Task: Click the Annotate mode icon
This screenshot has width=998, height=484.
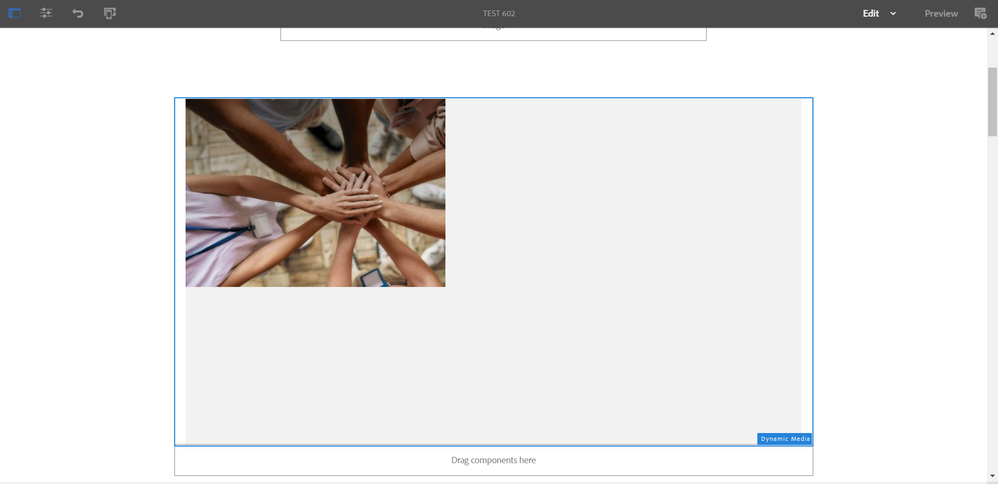Action: [980, 13]
